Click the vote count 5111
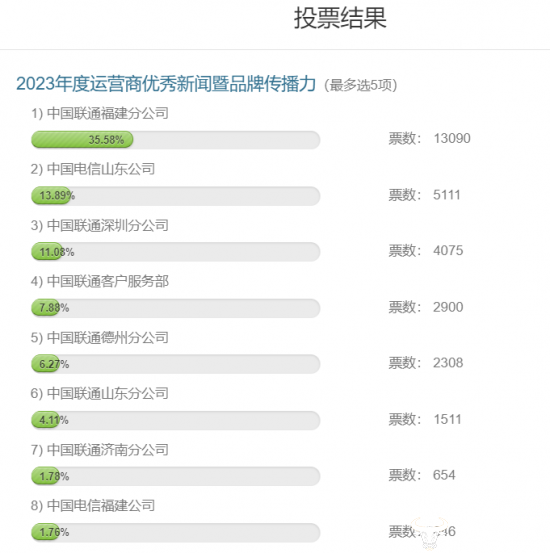This screenshot has height=553, width=550. tap(447, 195)
